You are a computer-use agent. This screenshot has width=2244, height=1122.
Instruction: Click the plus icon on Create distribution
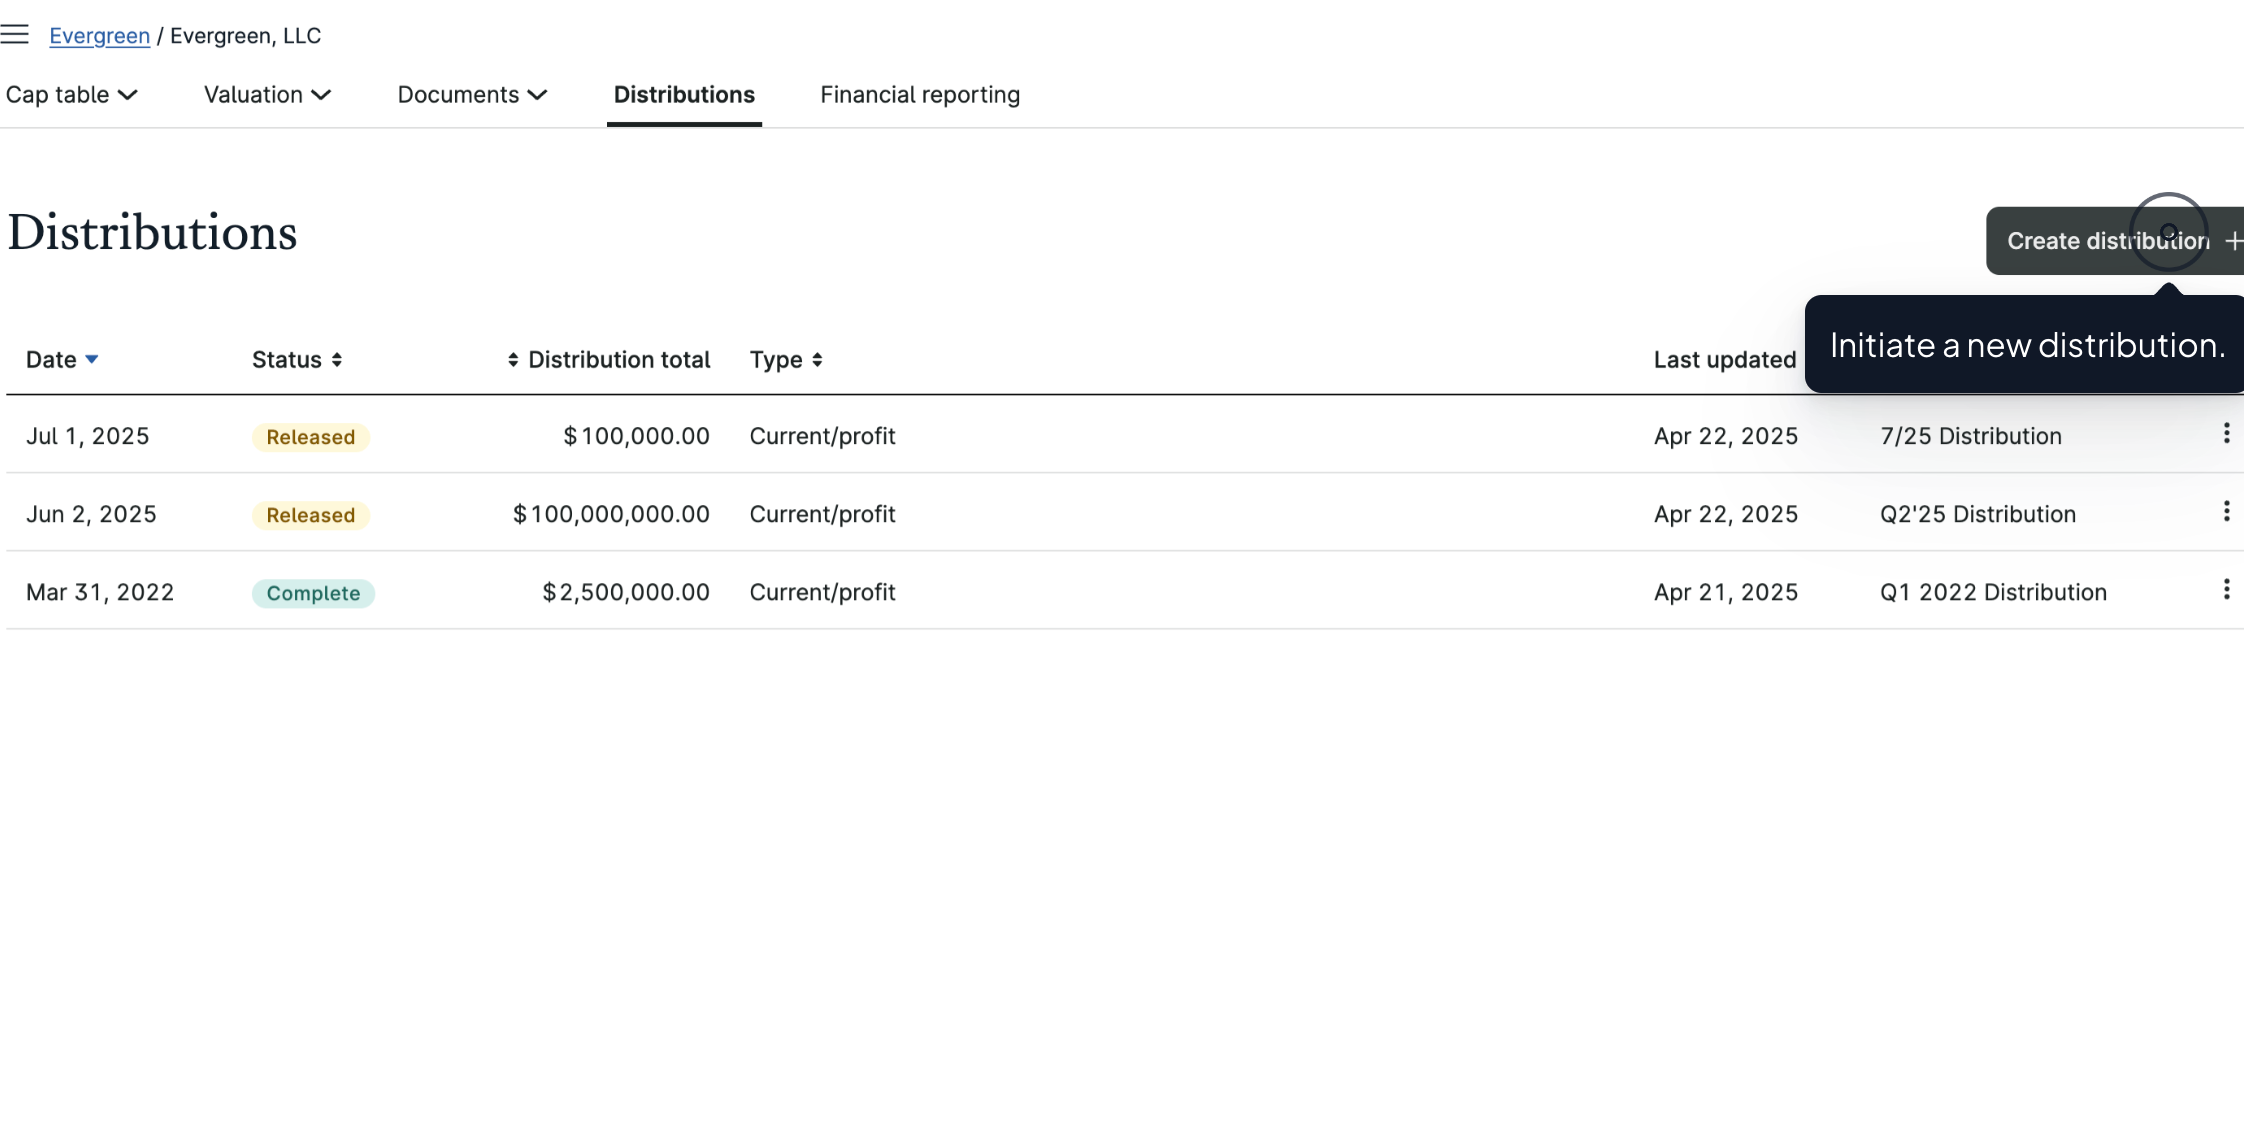point(2234,240)
